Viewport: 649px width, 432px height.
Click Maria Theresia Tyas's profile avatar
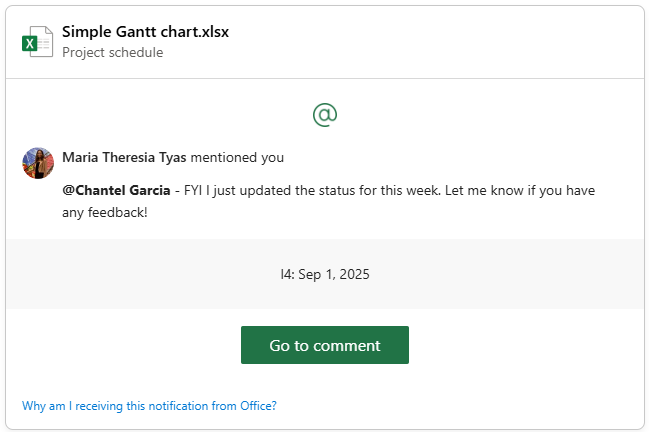point(38,163)
